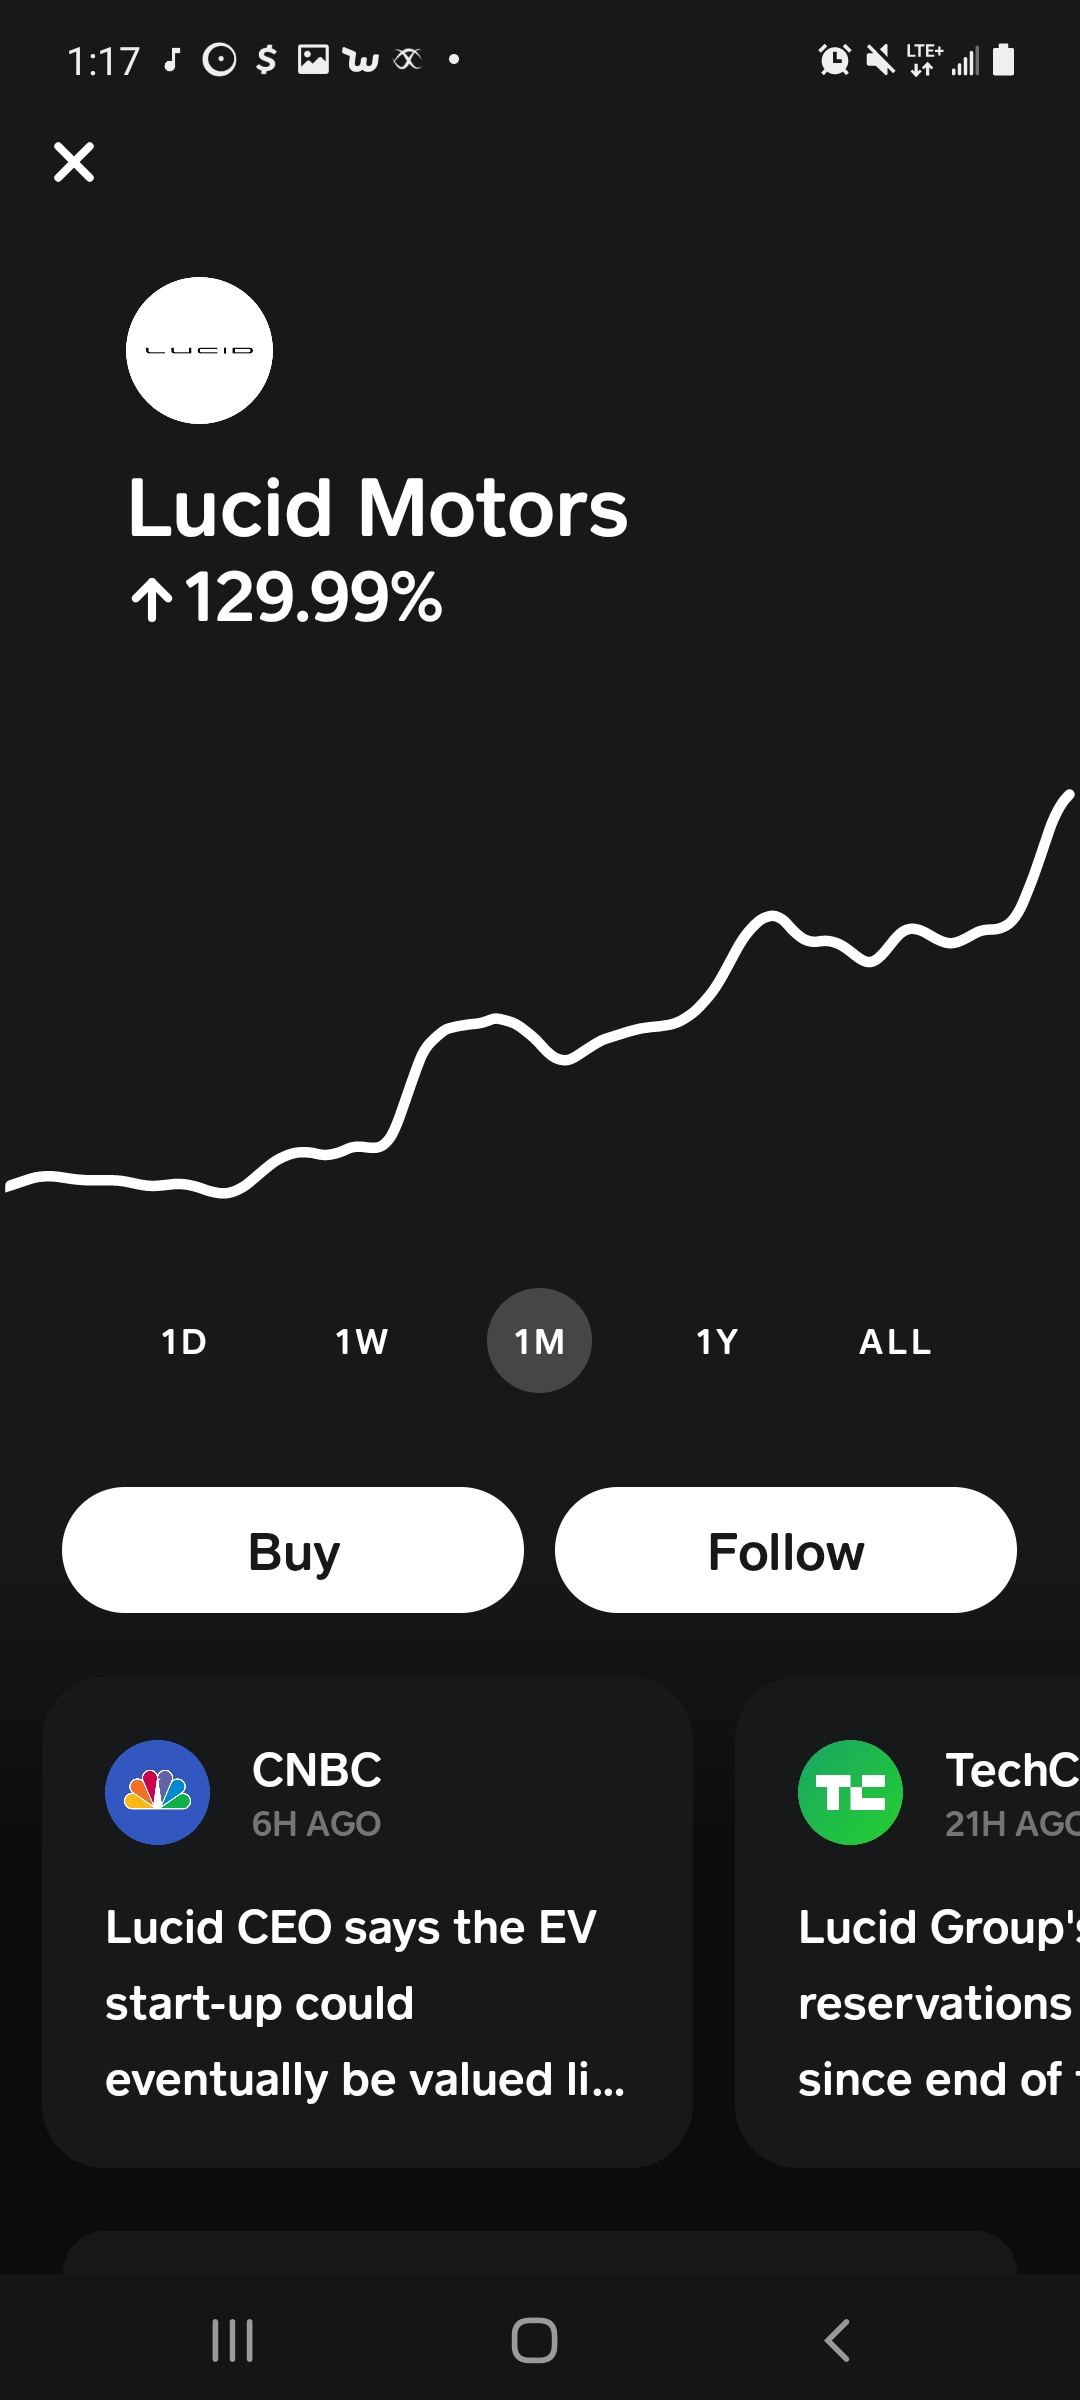Follow Lucid Motors stock

click(786, 1550)
